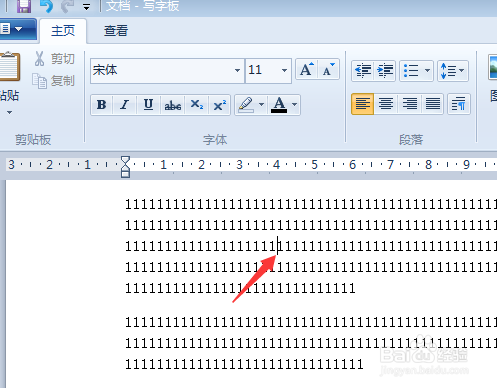Start a bulleted list
The height and width of the screenshot is (388, 497).
click(411, 71)
